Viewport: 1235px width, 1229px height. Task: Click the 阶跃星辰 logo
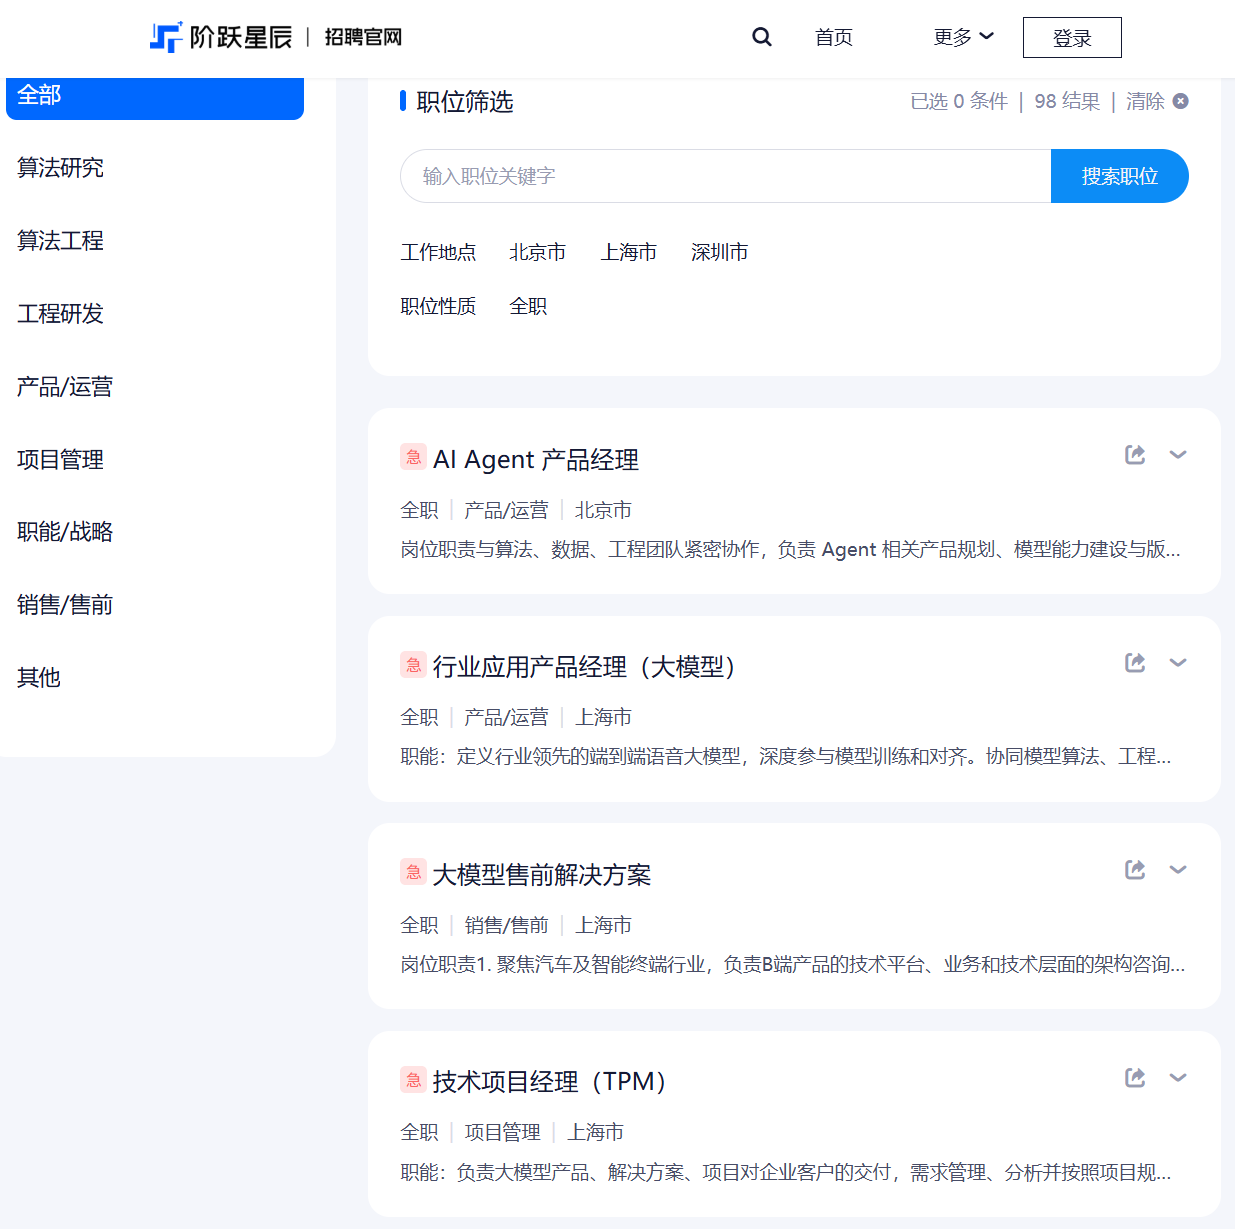(220, 37)
